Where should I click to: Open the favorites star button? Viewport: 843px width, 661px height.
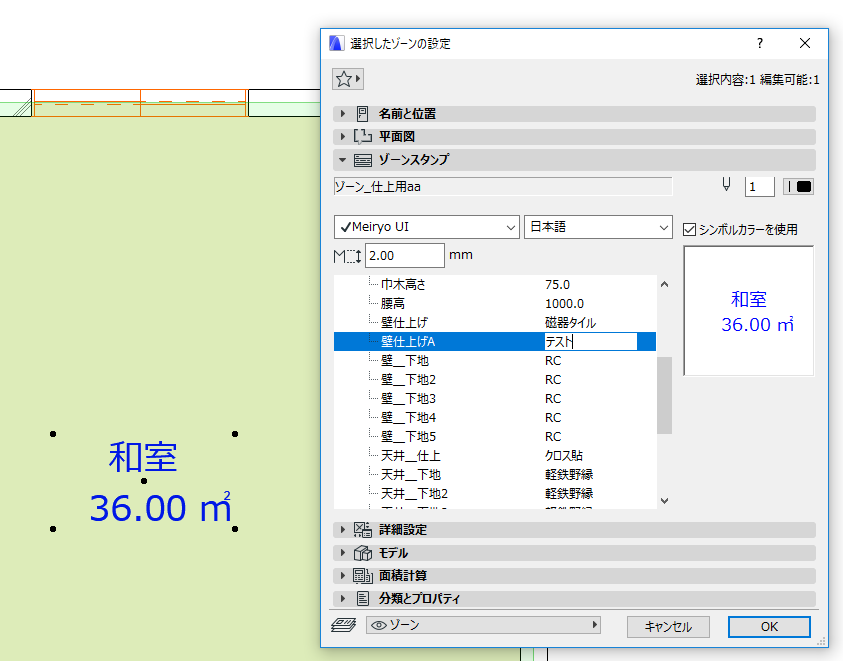point(348,79)
